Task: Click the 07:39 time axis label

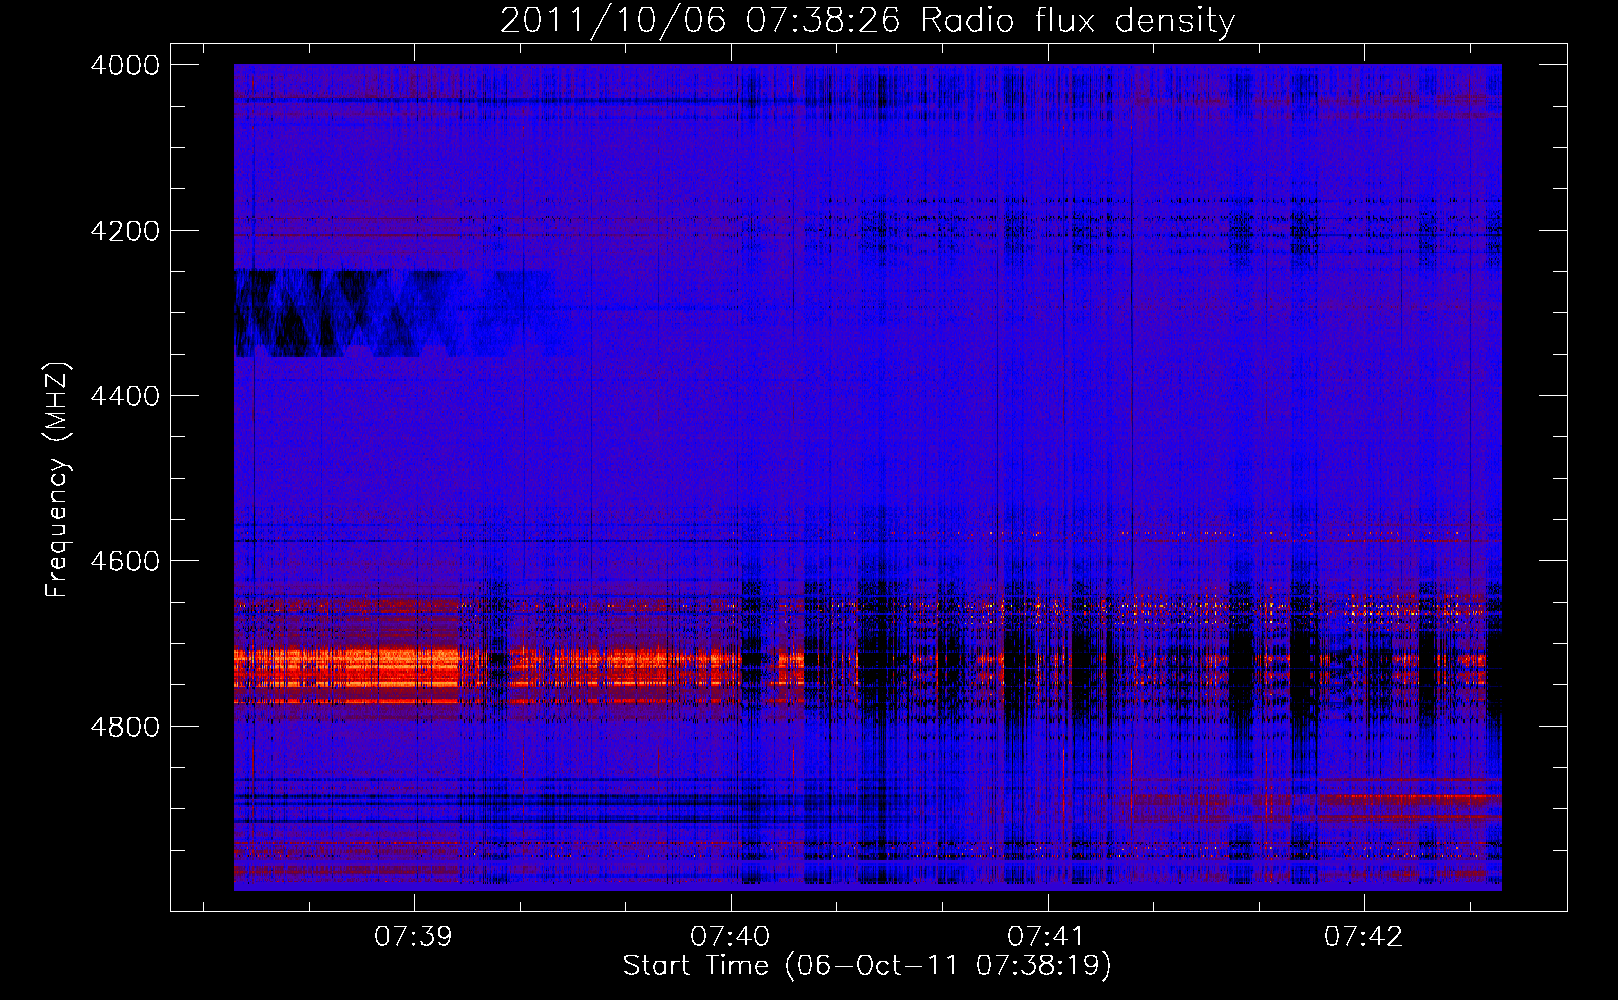Action: point(413,936)
